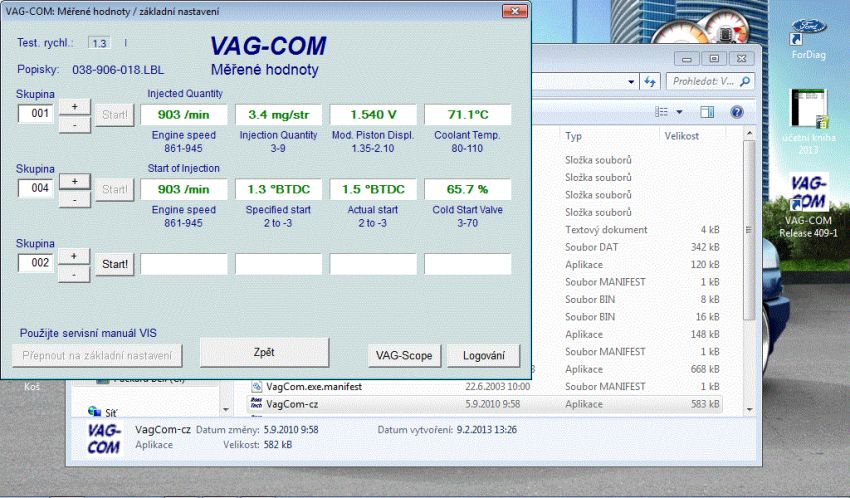This screenshot has width=850, height=498.
Task: Click the refresh icon beside the address bar
Action: (x=650, y=82)
